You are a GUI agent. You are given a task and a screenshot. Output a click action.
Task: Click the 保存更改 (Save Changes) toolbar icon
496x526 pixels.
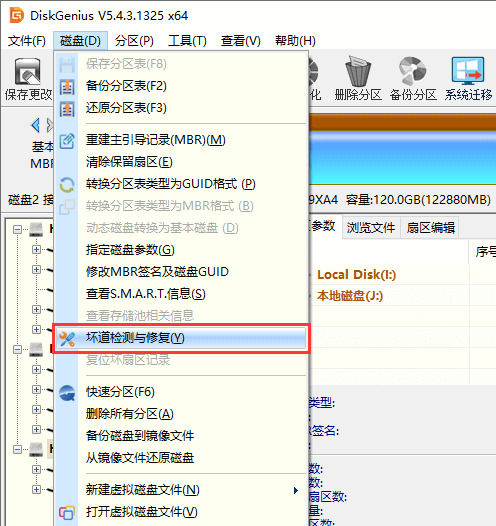coord(27,71)
